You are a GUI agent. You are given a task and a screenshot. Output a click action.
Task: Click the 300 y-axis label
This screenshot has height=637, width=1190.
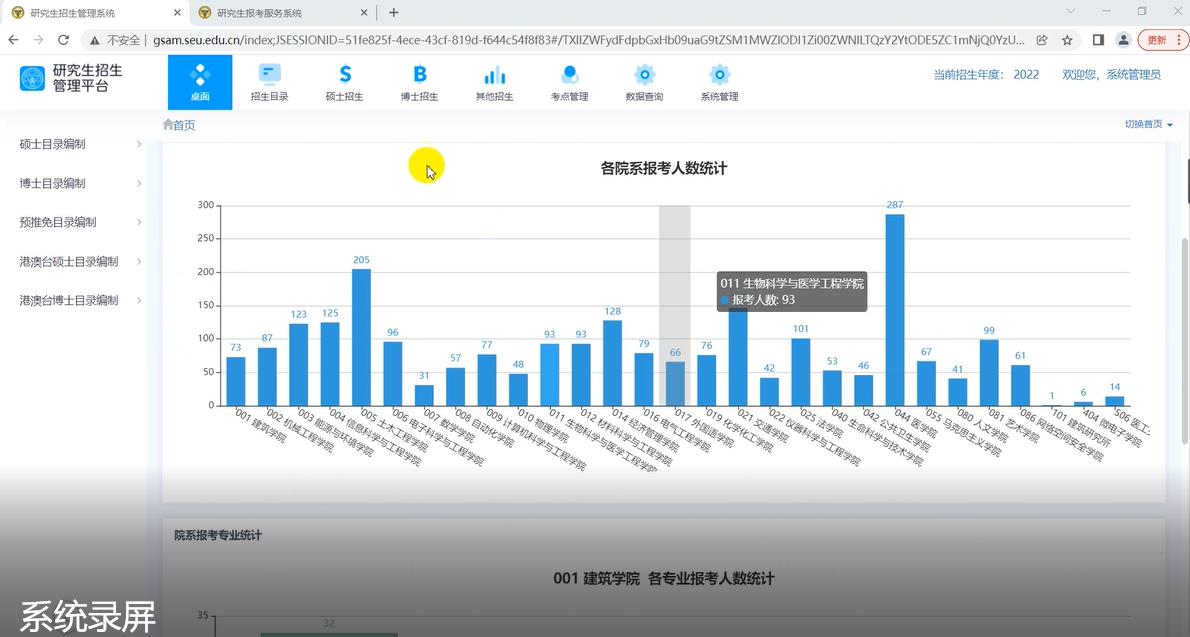206,205
